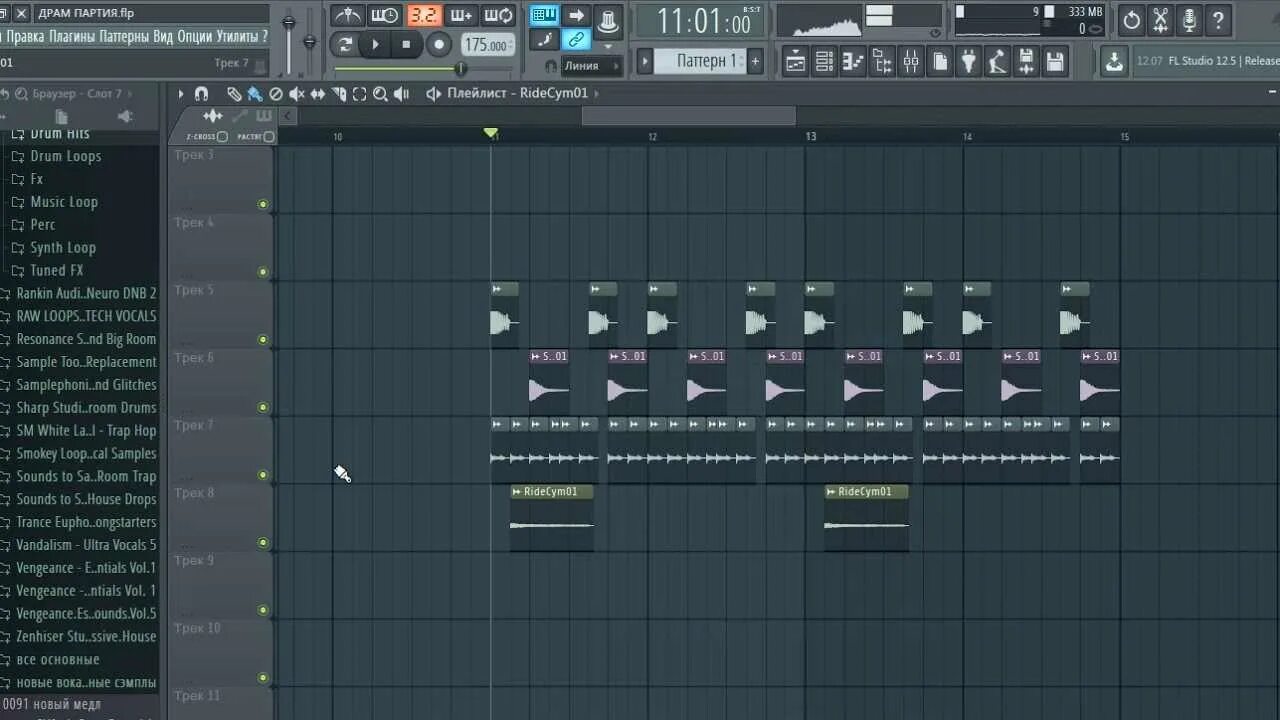Image resolution: width=1280 pixels, height=720 pixels.
Task: Toggle the recording countdown 3.2 button
Action: pos(424,15)
